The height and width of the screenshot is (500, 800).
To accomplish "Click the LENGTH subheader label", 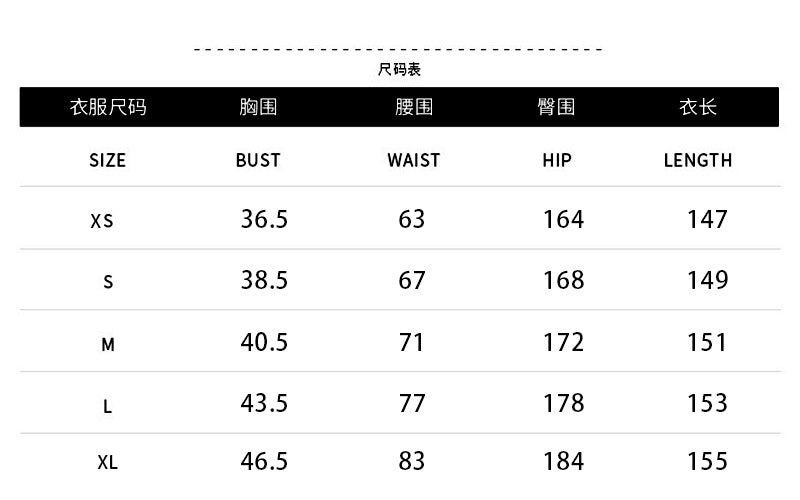I will pos(697,160).
